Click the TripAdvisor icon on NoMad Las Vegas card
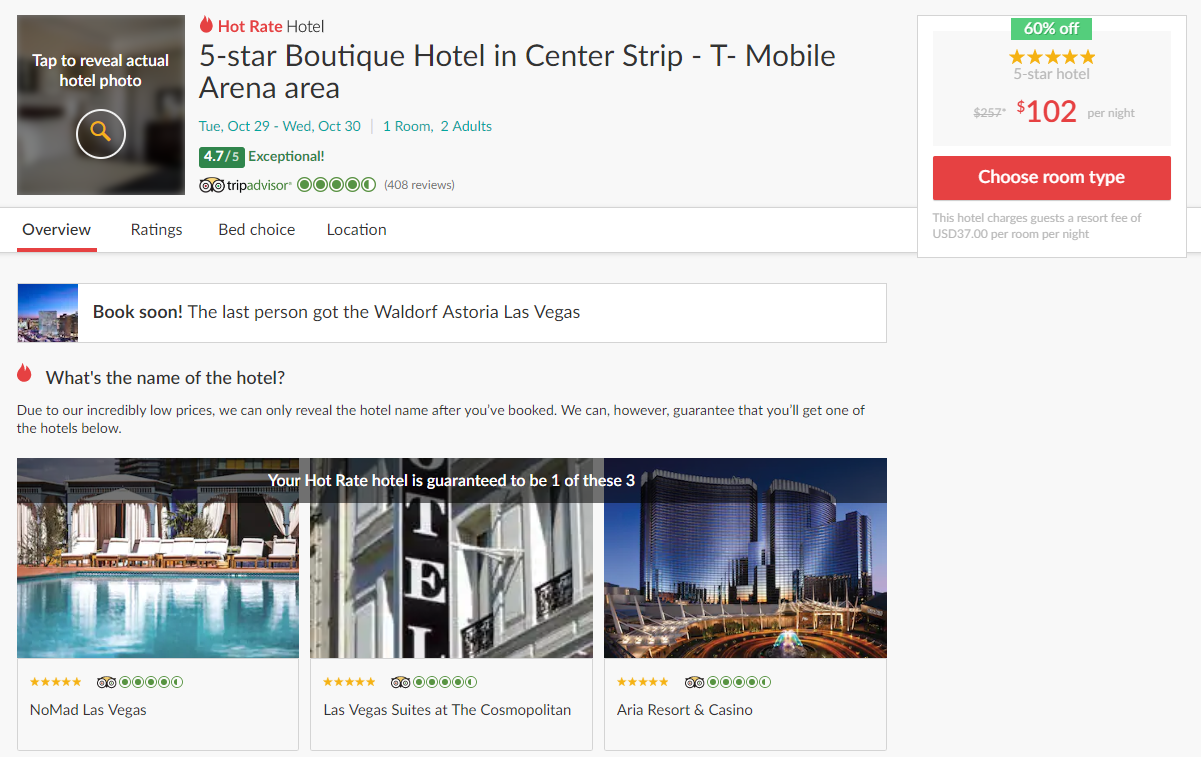This screenshot has width=1201, height=757. pyautogui.click(x=106, y=682)
